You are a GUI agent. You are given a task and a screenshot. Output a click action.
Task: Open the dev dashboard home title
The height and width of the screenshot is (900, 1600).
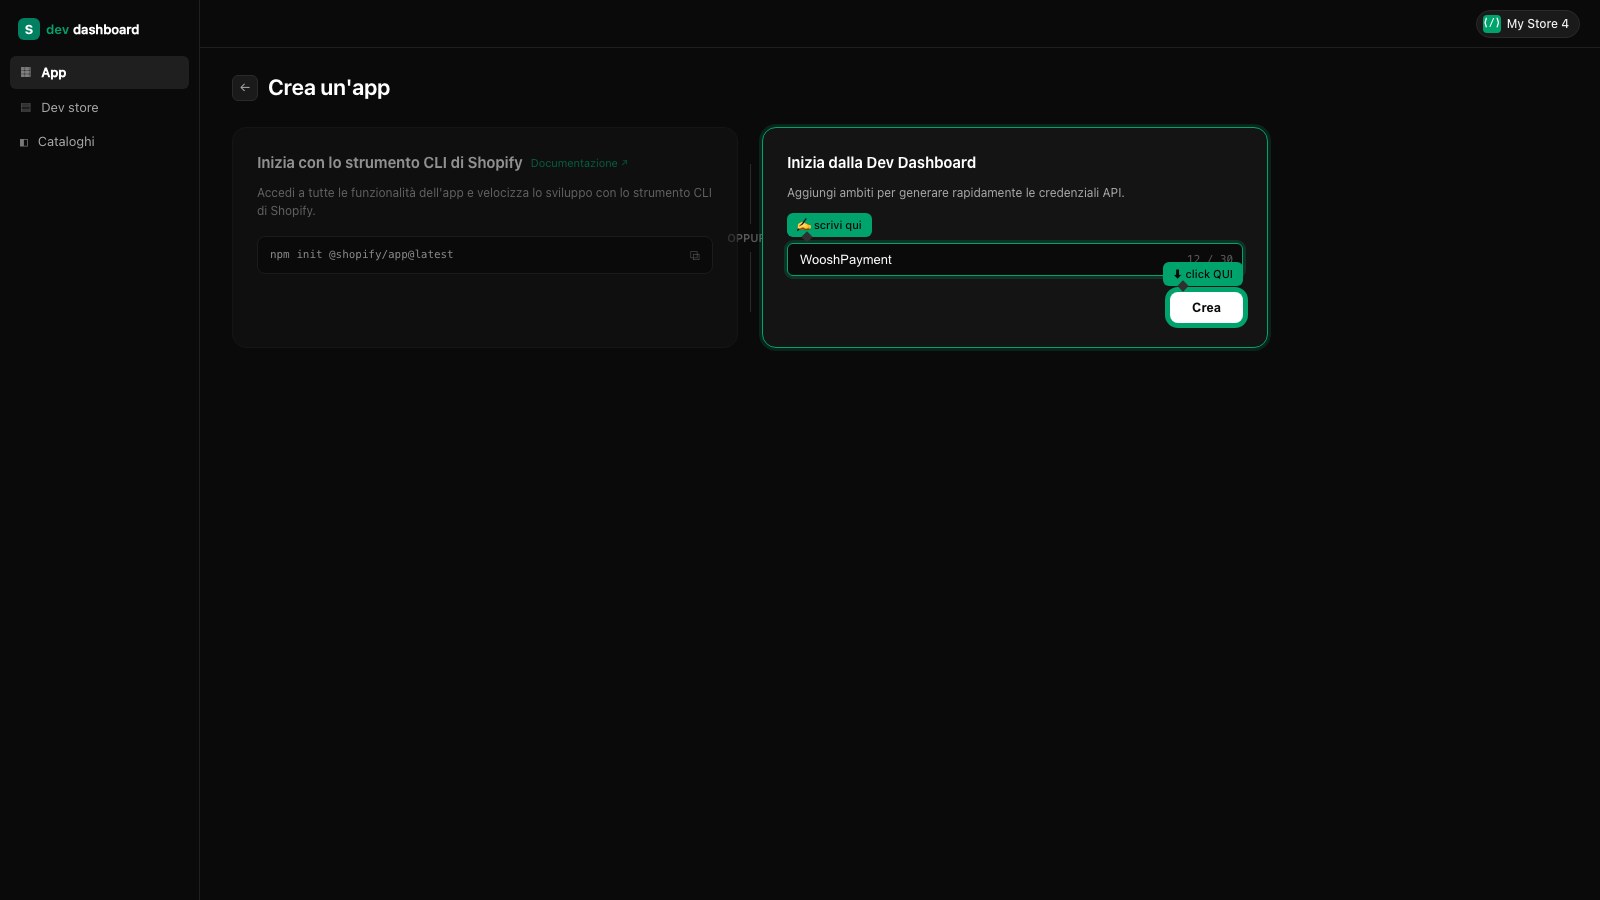click(x=92, y=30)
